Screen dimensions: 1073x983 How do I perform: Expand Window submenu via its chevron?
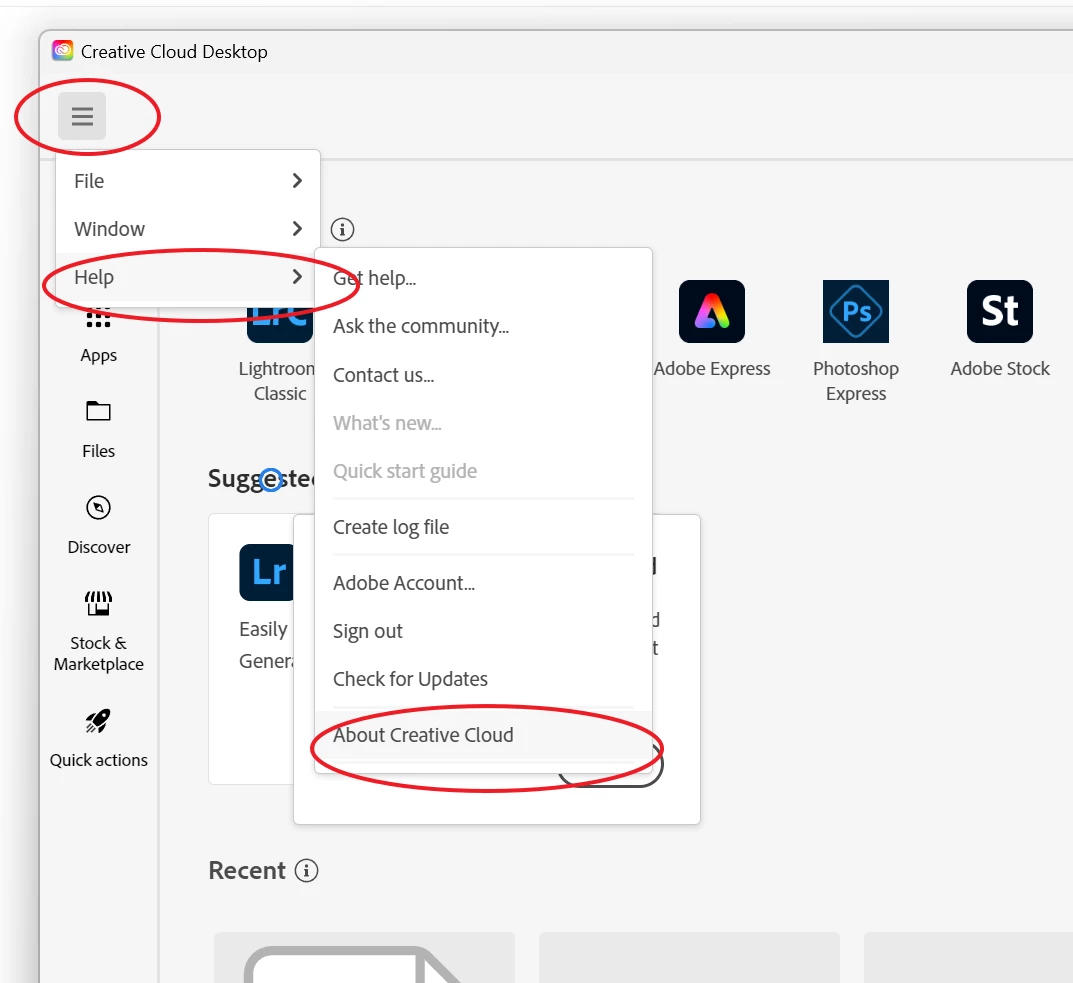(296, 229)
